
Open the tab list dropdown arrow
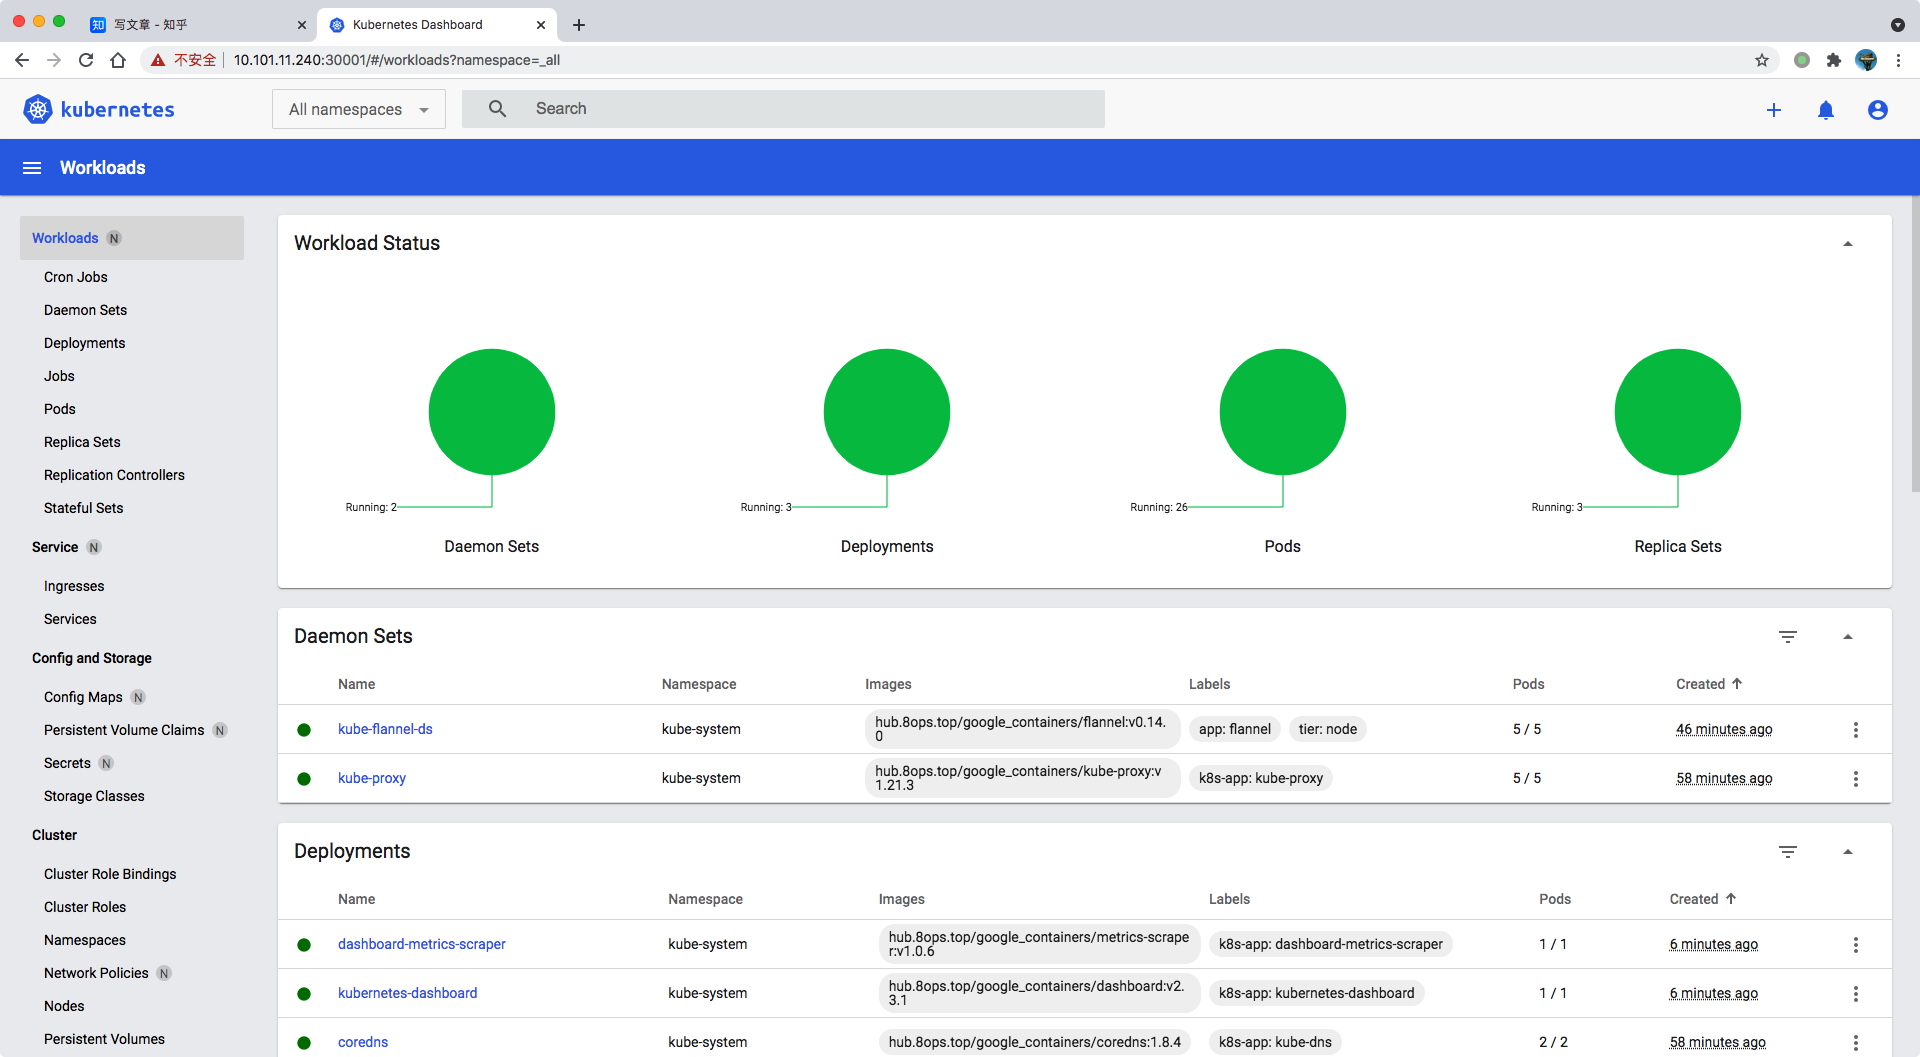coord(1898,25)
